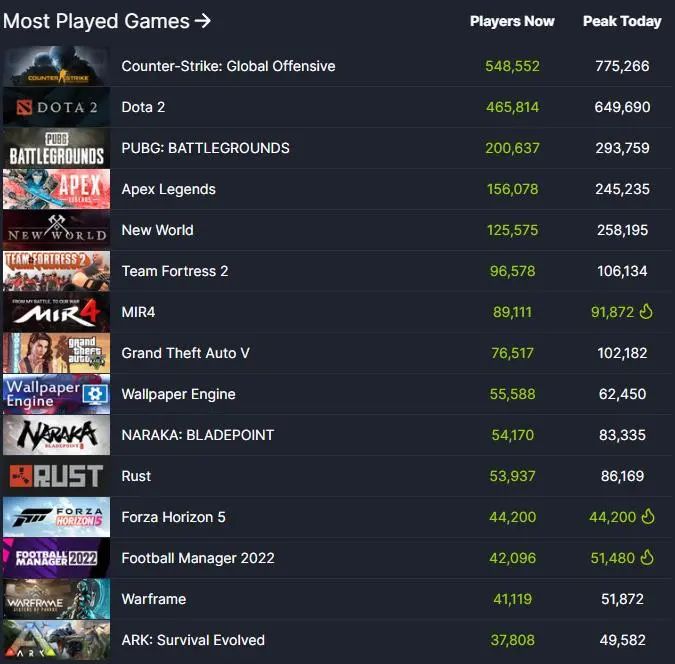Image resolution: width=675 pixels, height=664 pixels.
Task: Select the Apex Legends artwork thumbnail
Action: pos(56,189)
